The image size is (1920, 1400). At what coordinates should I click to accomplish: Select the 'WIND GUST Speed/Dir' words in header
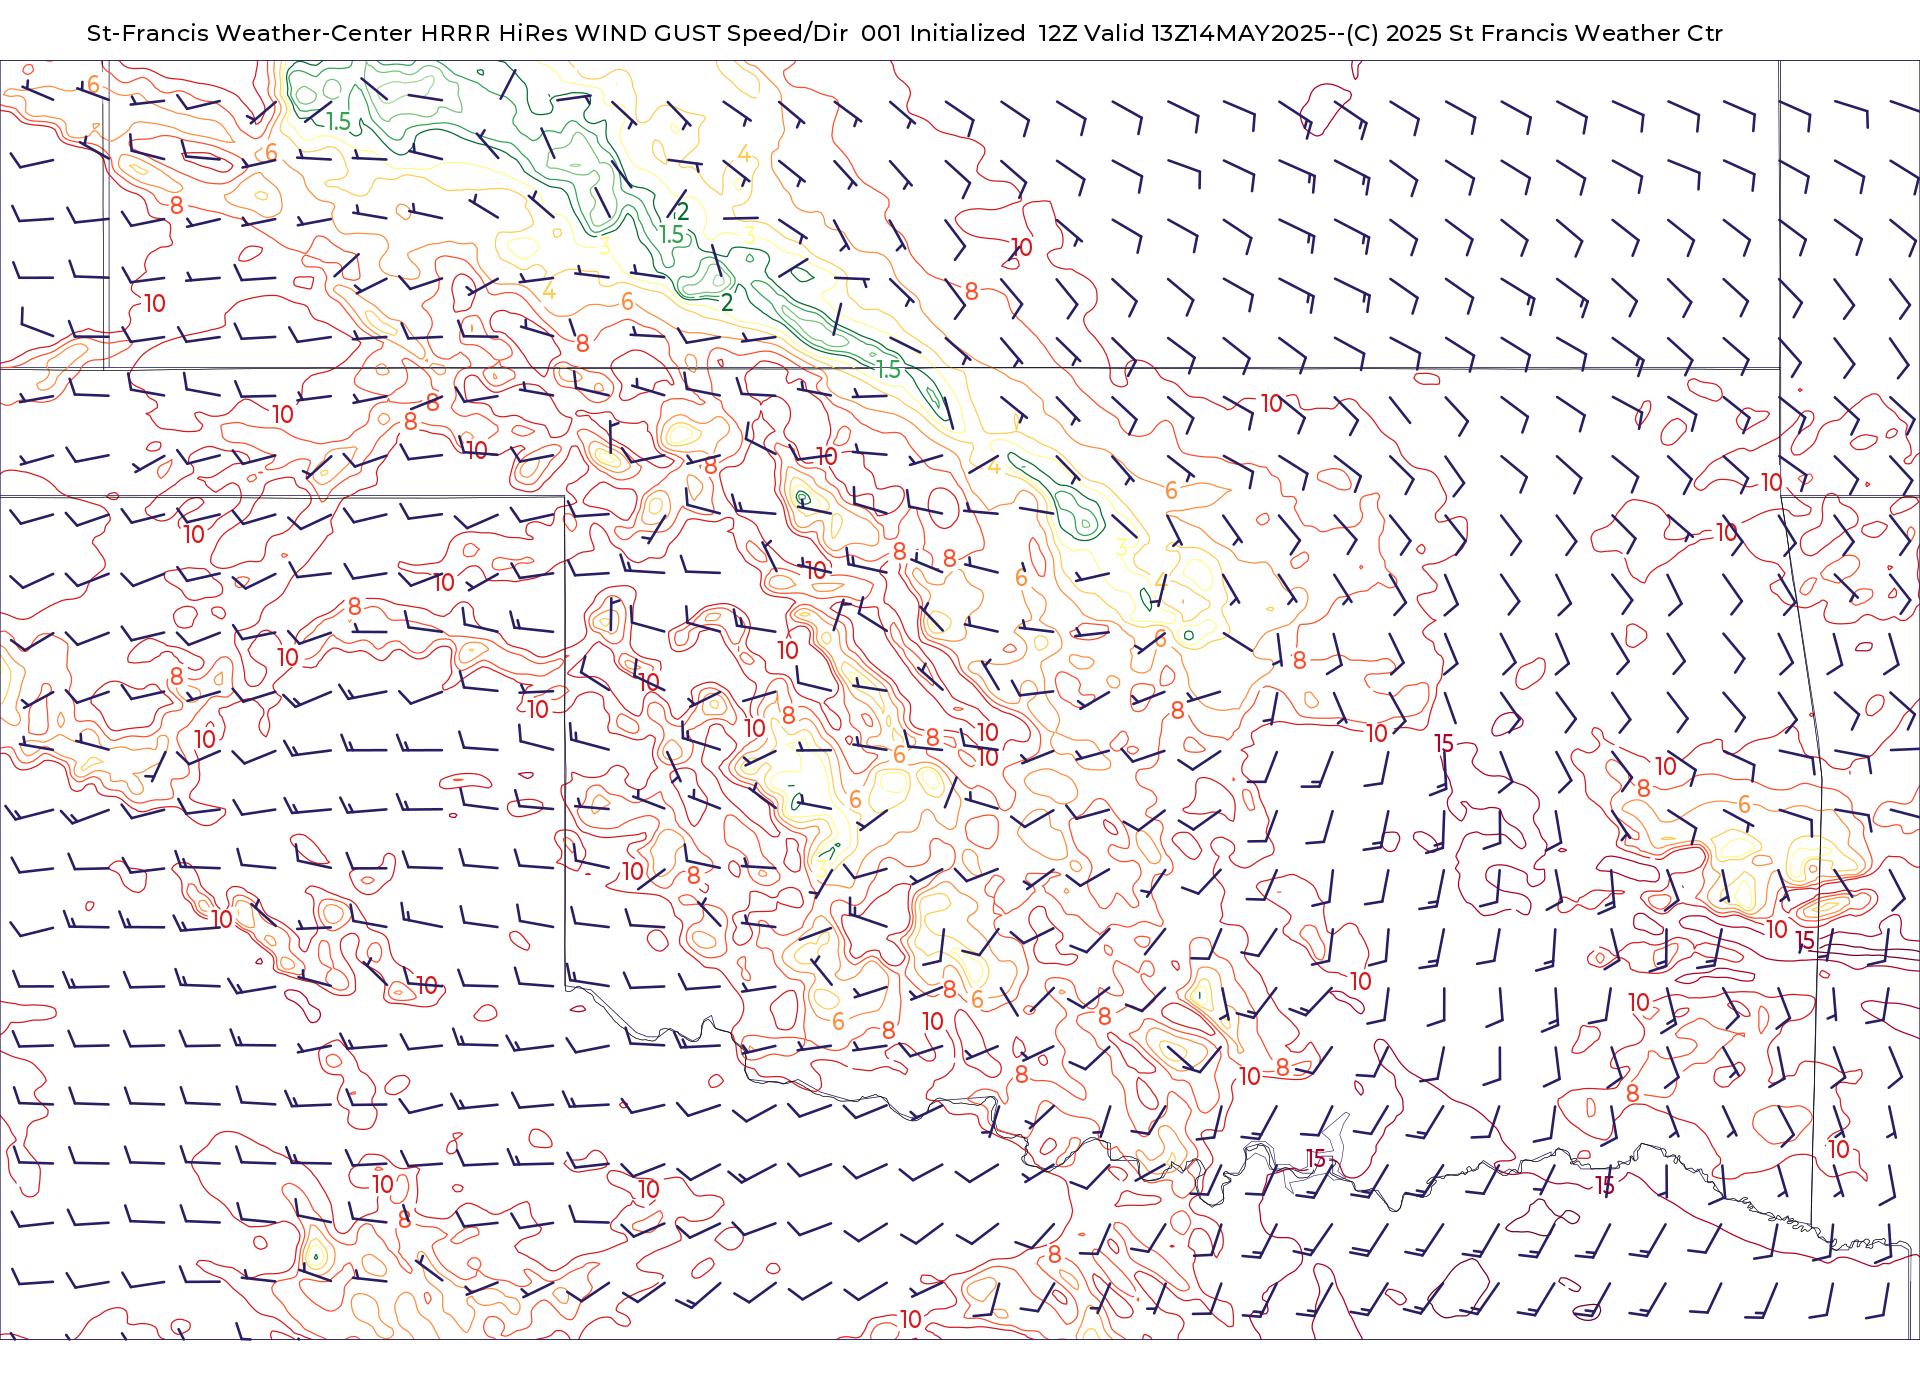pos(711,33)
